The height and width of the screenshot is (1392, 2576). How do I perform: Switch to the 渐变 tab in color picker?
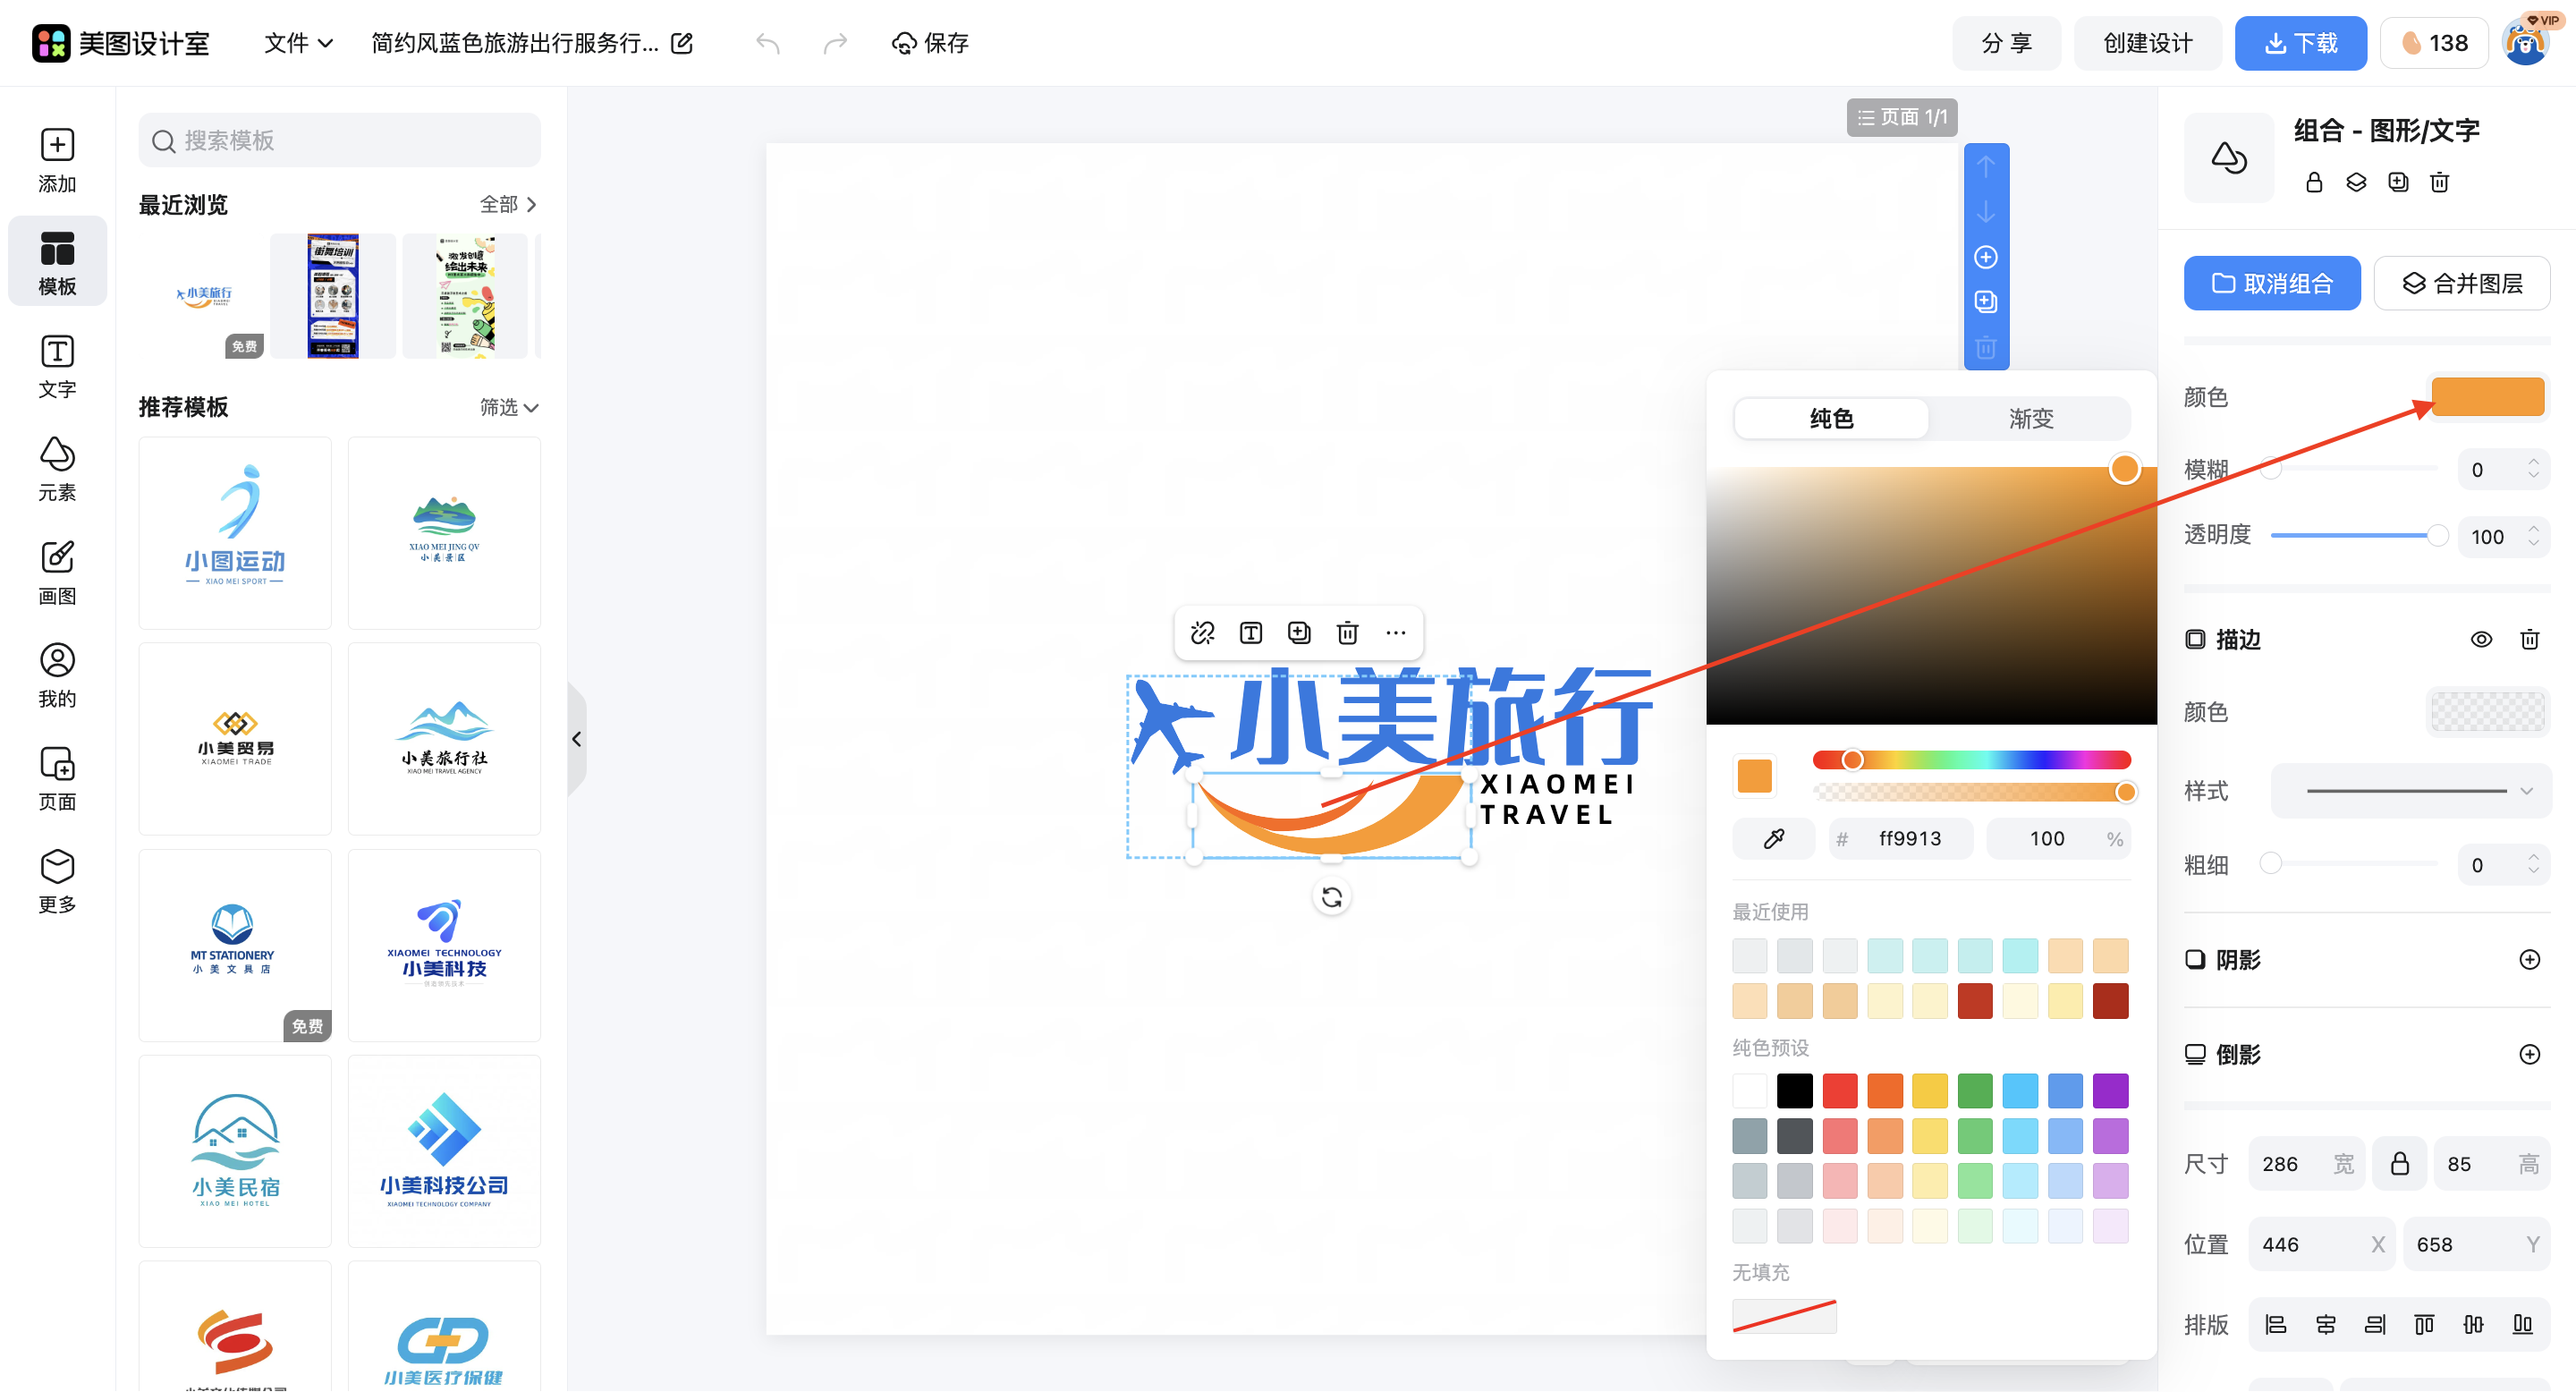(2030, 418)
